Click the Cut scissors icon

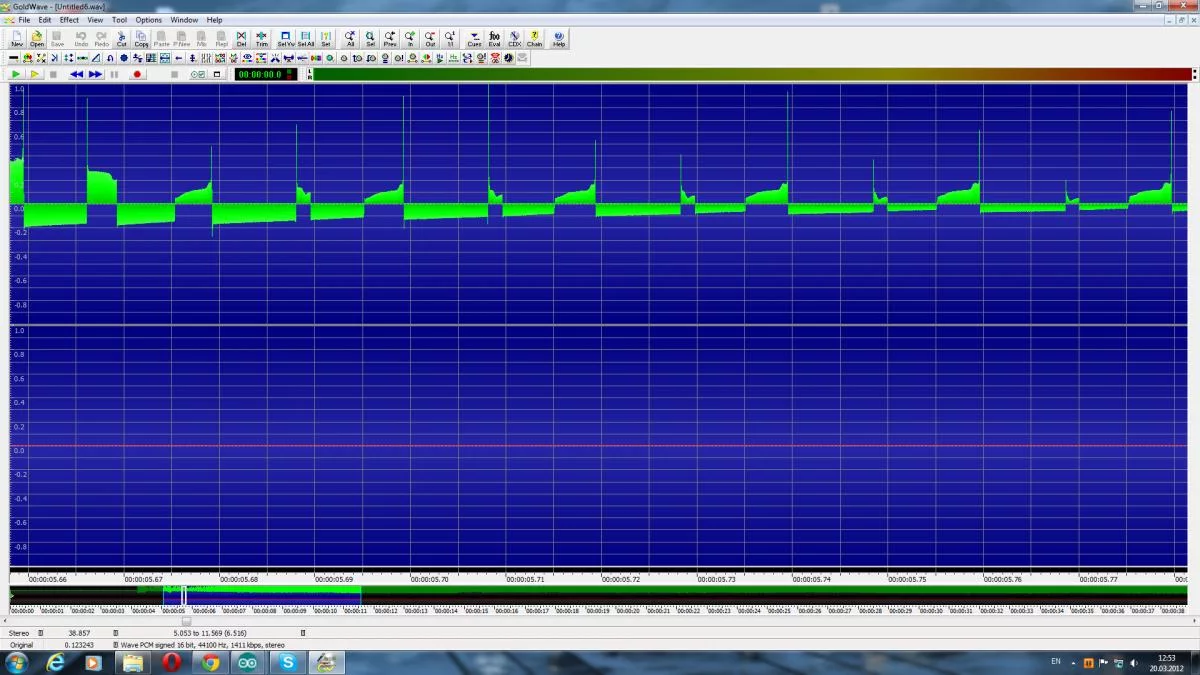pos(122,39)
